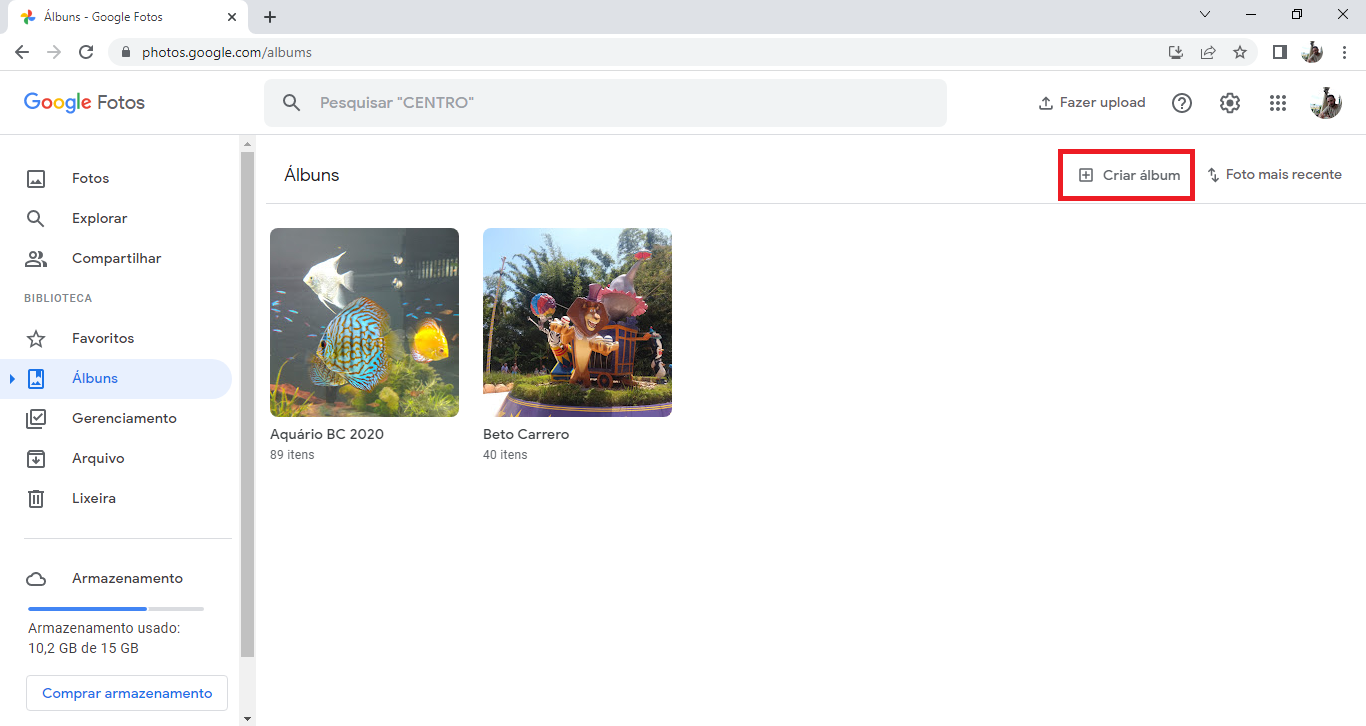This screenshot has height=726, width=1366.
Task: Click the Criar álbum button
Action: pos(1129,175)
